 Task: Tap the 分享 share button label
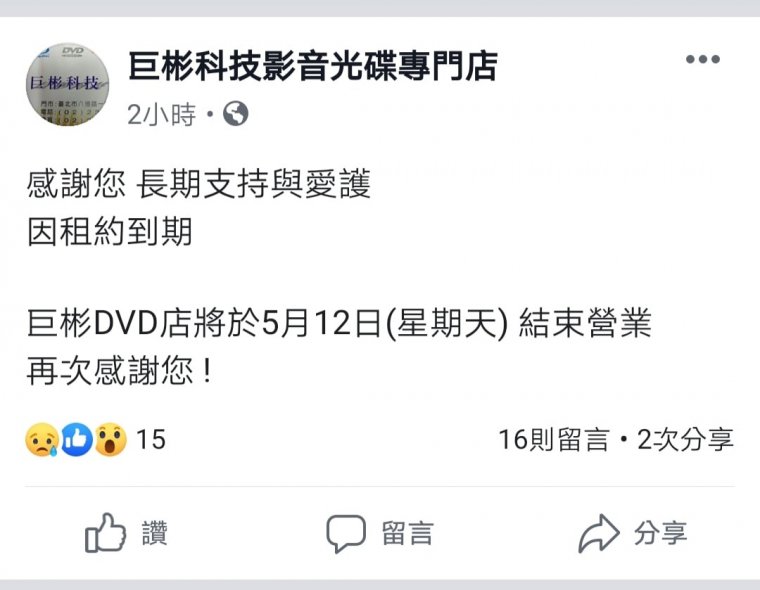(x=660, y=533)
